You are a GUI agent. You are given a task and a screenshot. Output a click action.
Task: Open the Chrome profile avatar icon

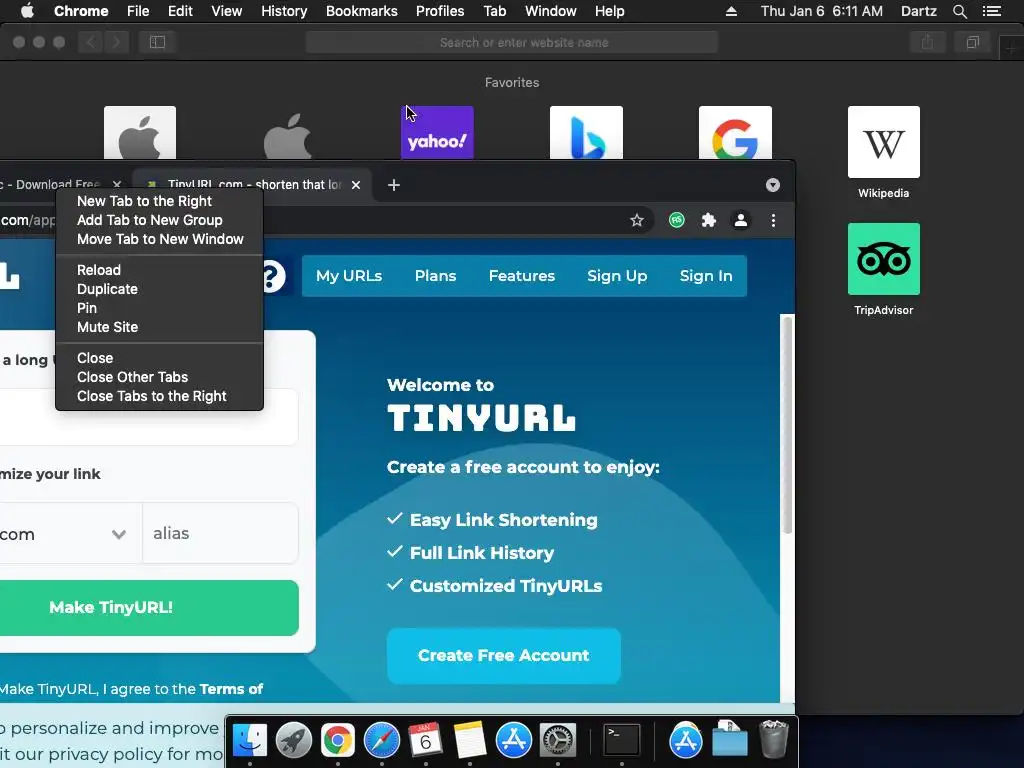(x=741, y=220)
